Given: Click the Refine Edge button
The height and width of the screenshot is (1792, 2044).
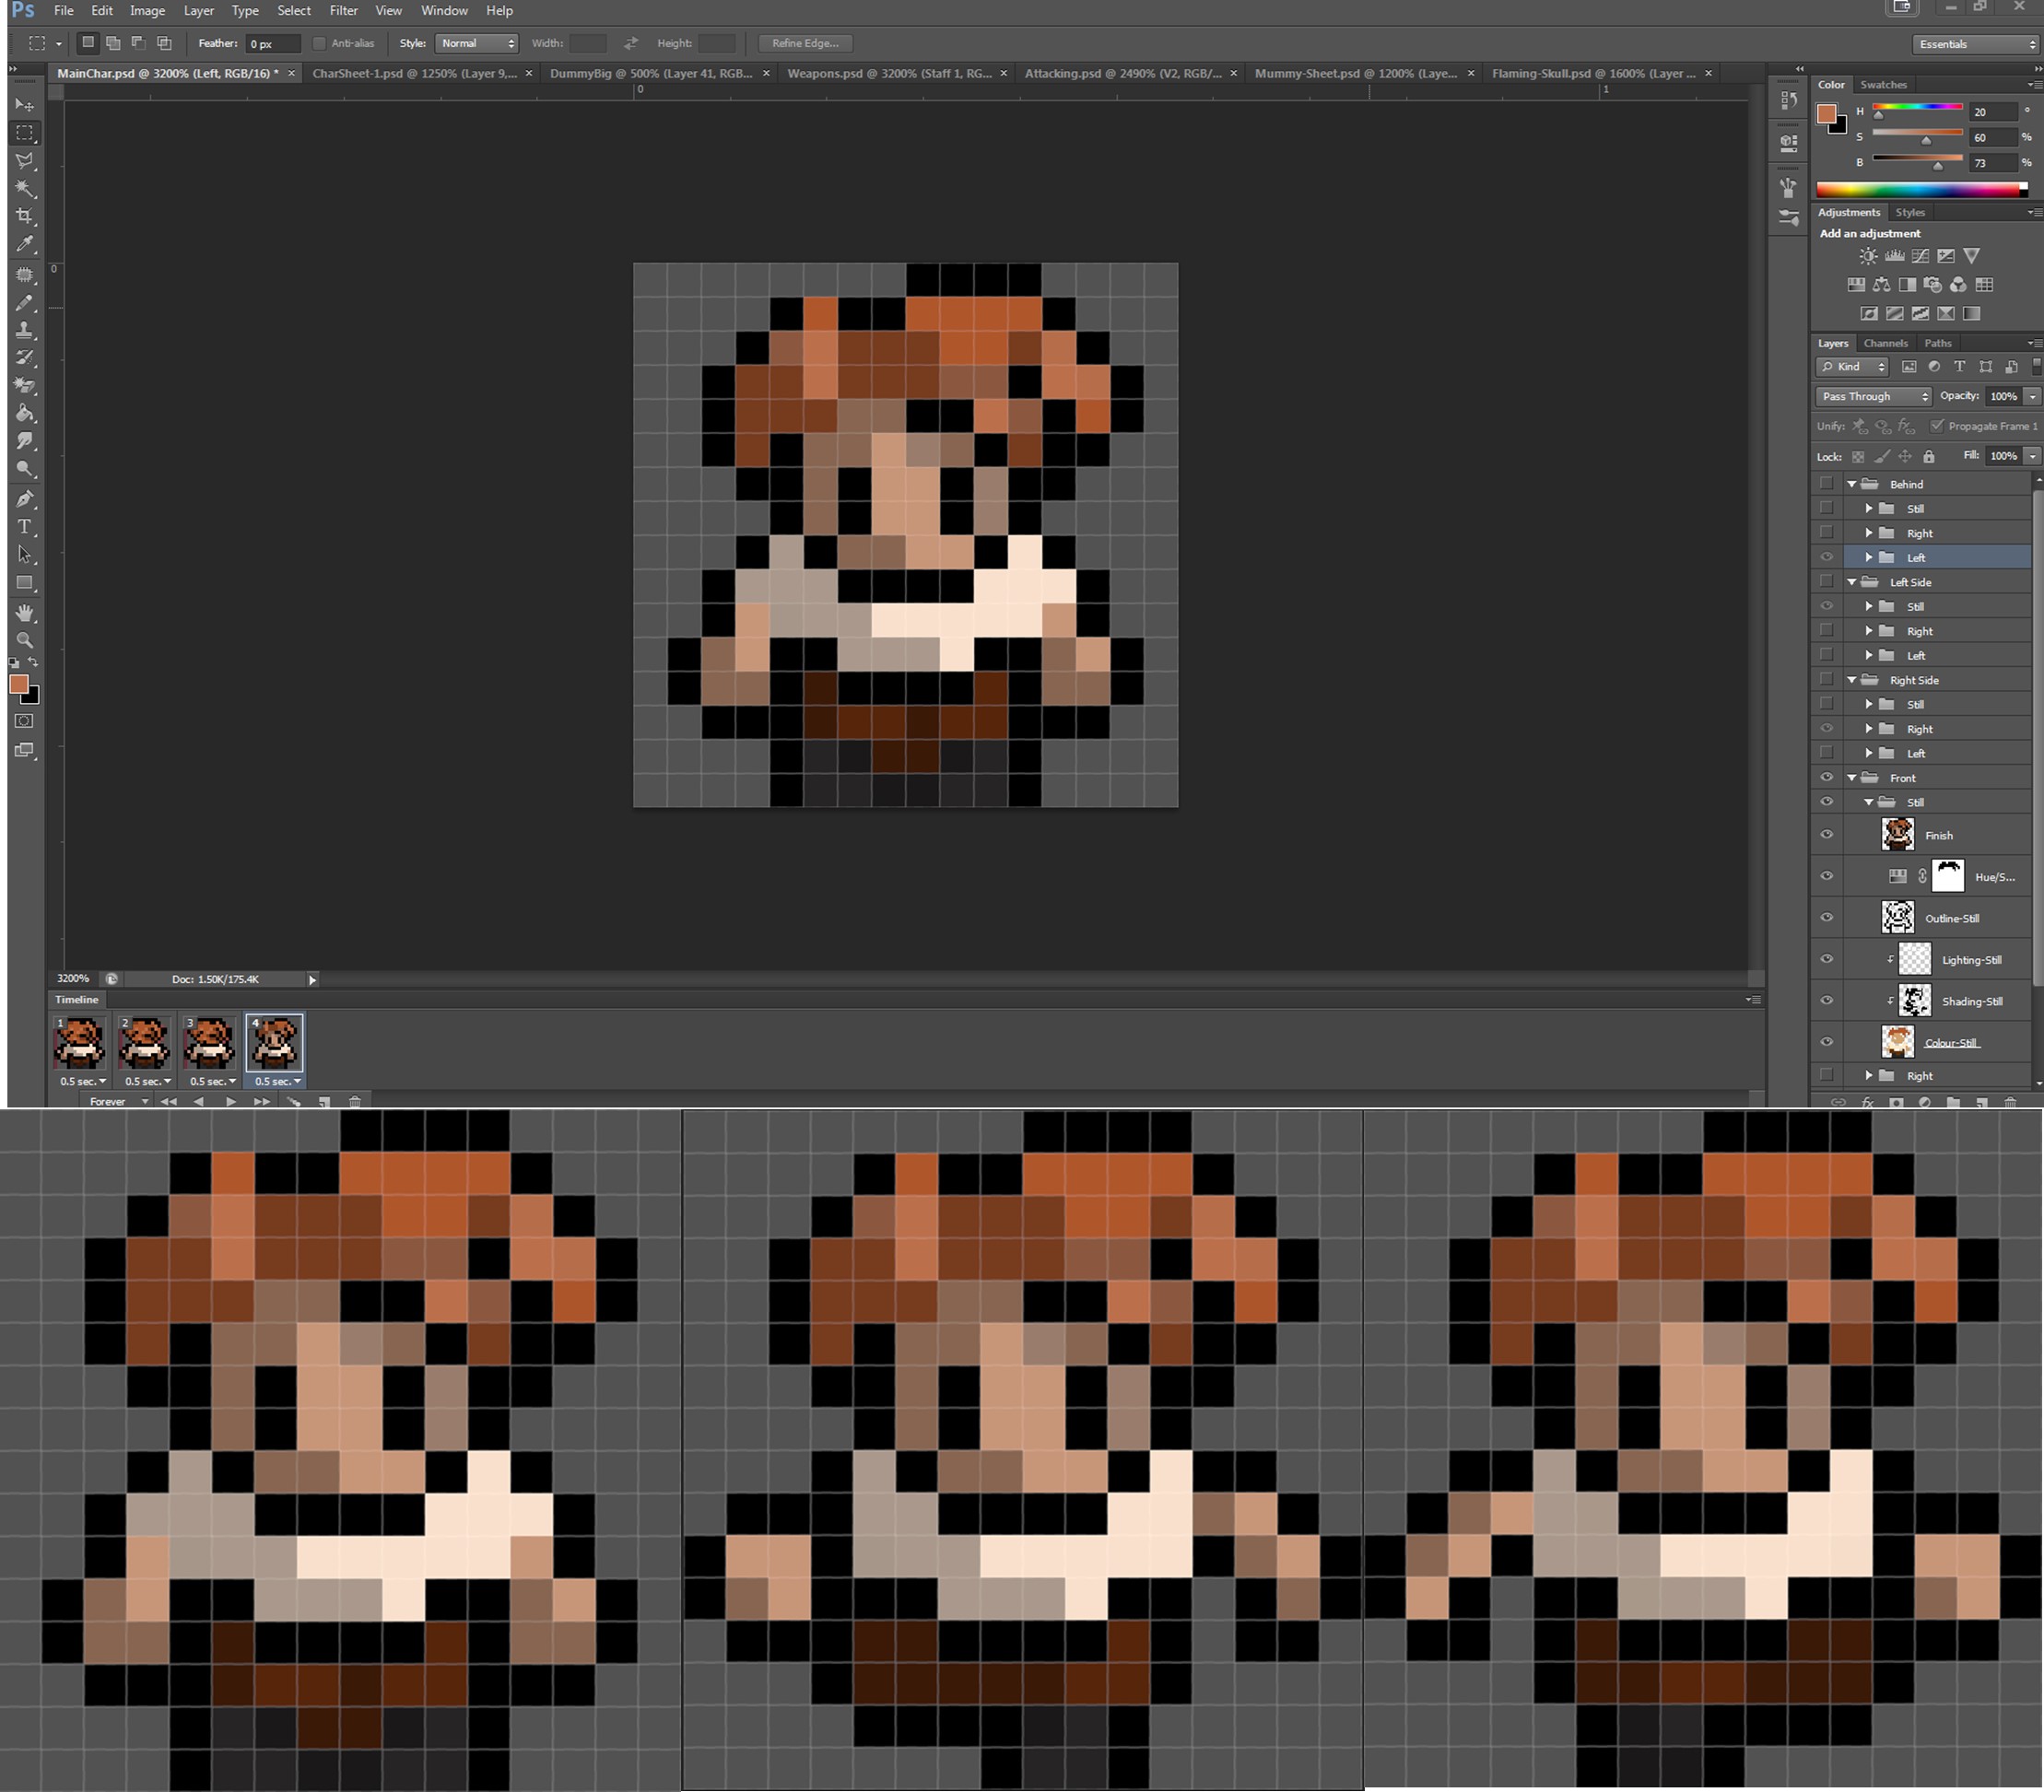Looking at the screenshot, I should [x=804, y=43].
